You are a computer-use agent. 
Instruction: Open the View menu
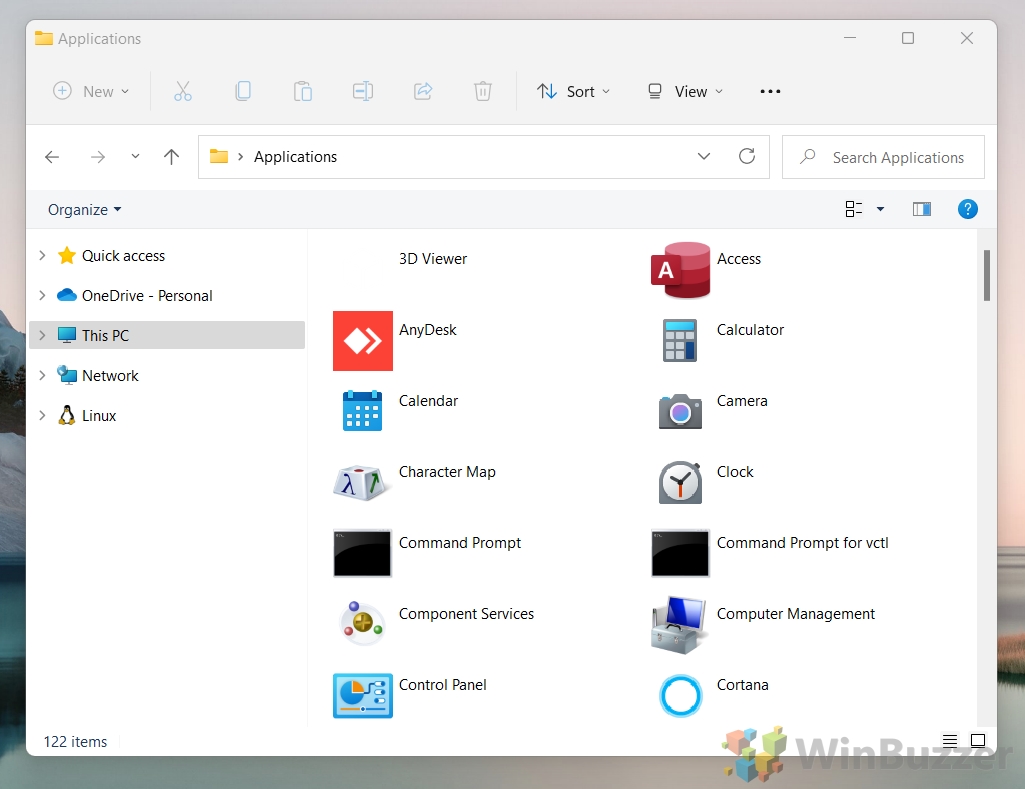click(685, 91)
